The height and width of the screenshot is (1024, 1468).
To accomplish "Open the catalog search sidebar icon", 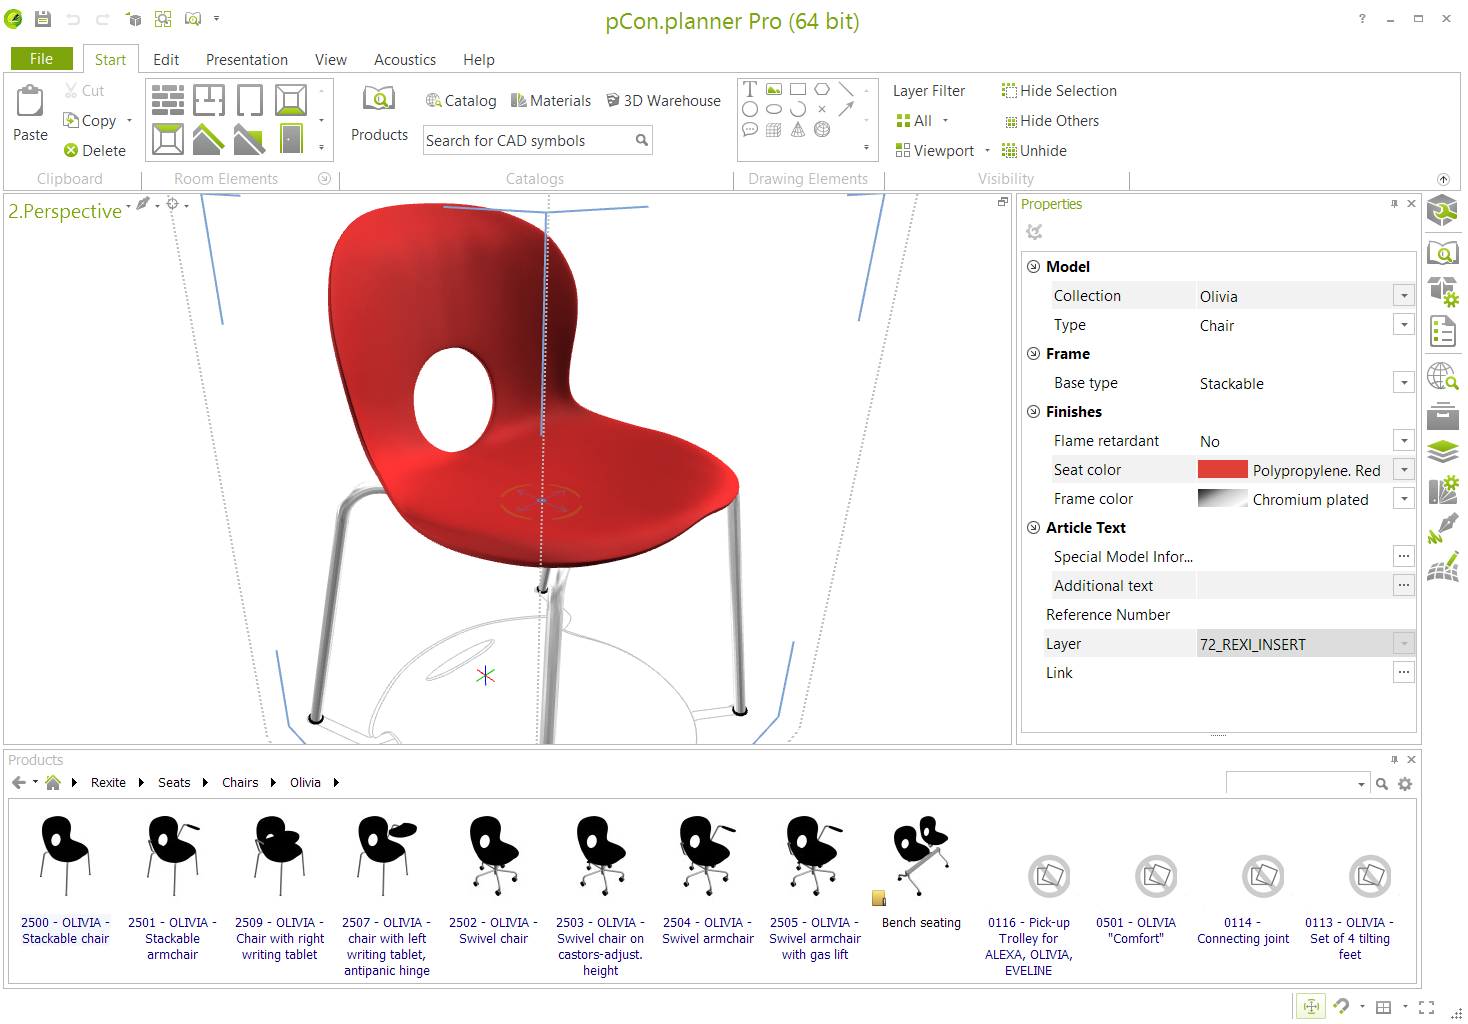I will point(1442,252).
